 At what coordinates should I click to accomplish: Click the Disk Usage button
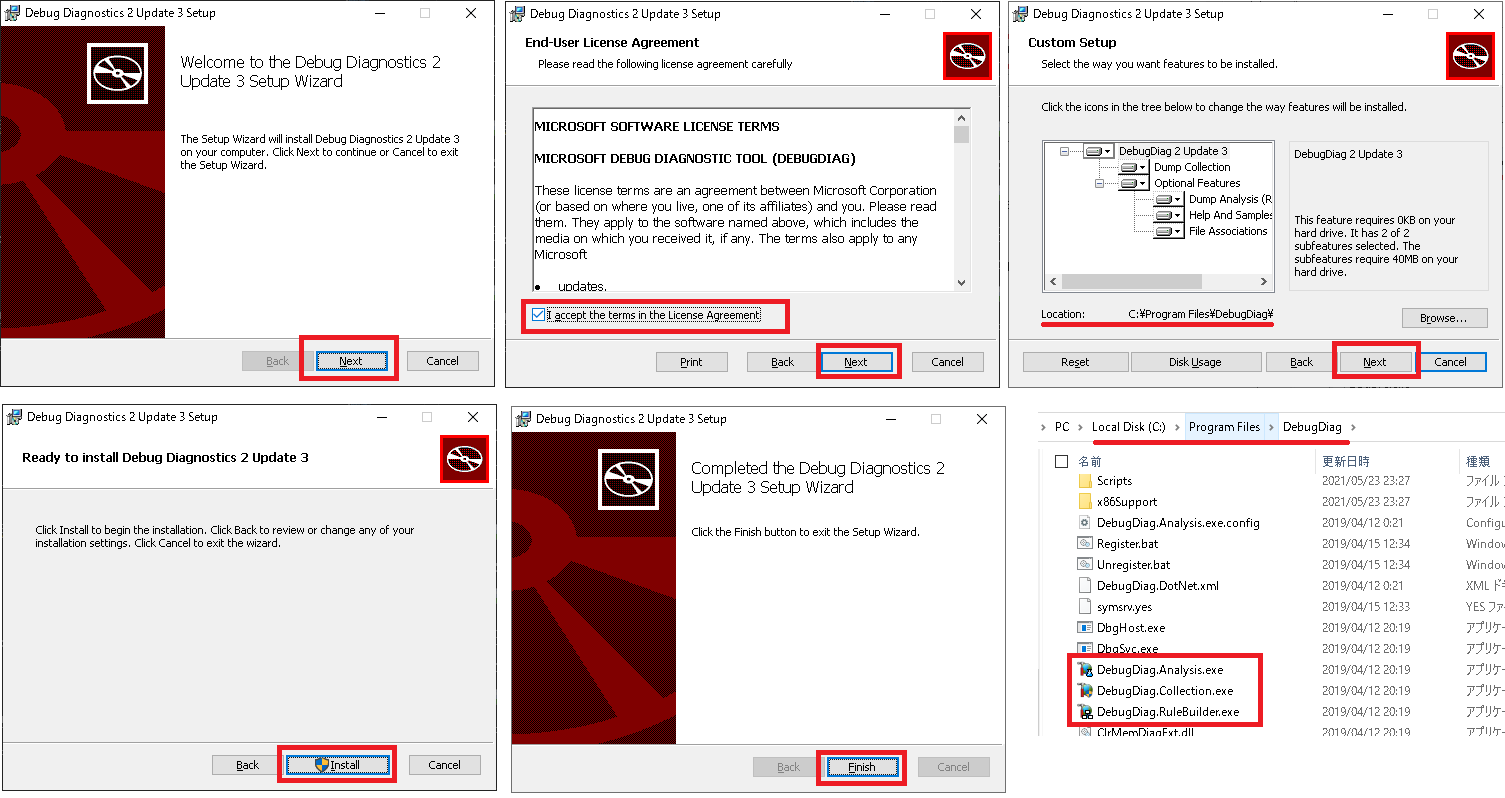coord(1195,362)
